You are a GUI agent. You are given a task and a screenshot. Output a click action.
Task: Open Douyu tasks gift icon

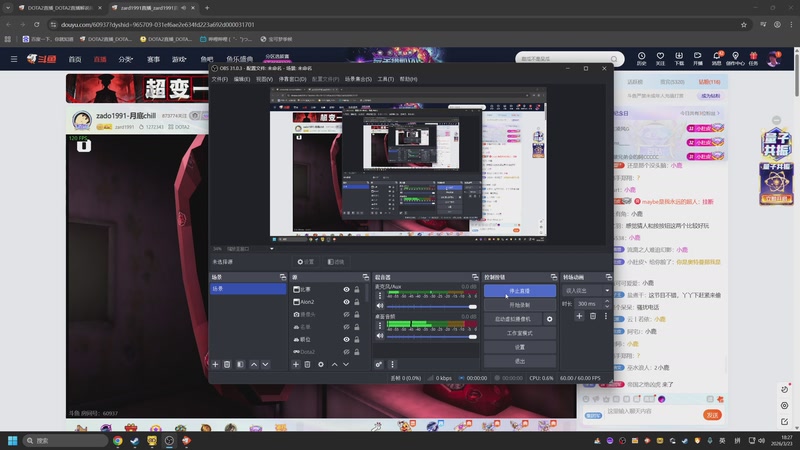(754, 58)
